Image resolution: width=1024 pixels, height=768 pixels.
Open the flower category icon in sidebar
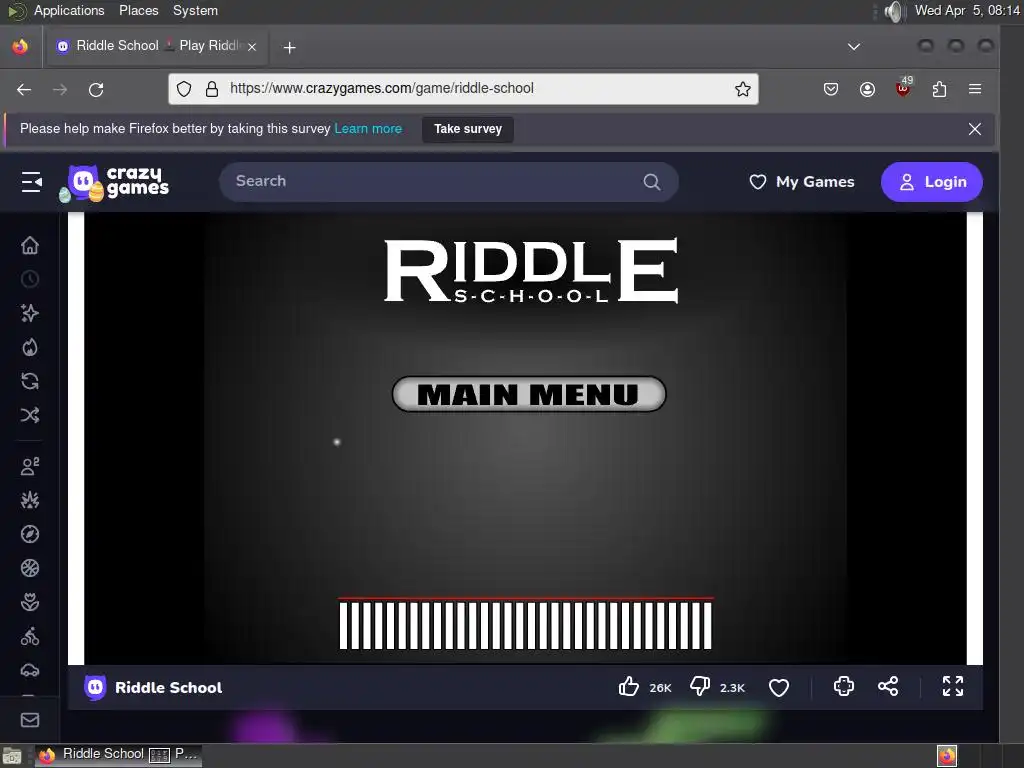click(30, 602)
